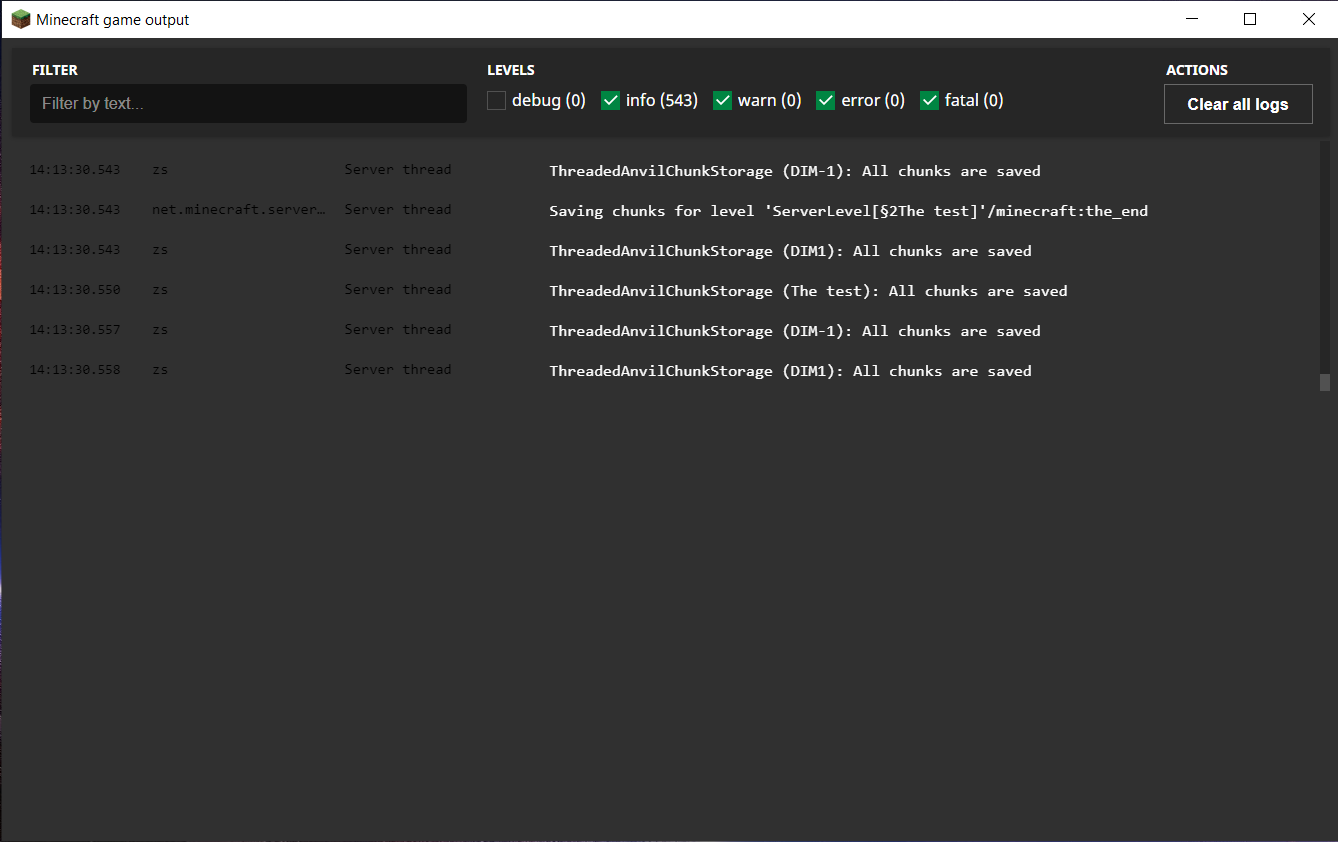Click the Clear all logs button

[x=1238, y=104]
